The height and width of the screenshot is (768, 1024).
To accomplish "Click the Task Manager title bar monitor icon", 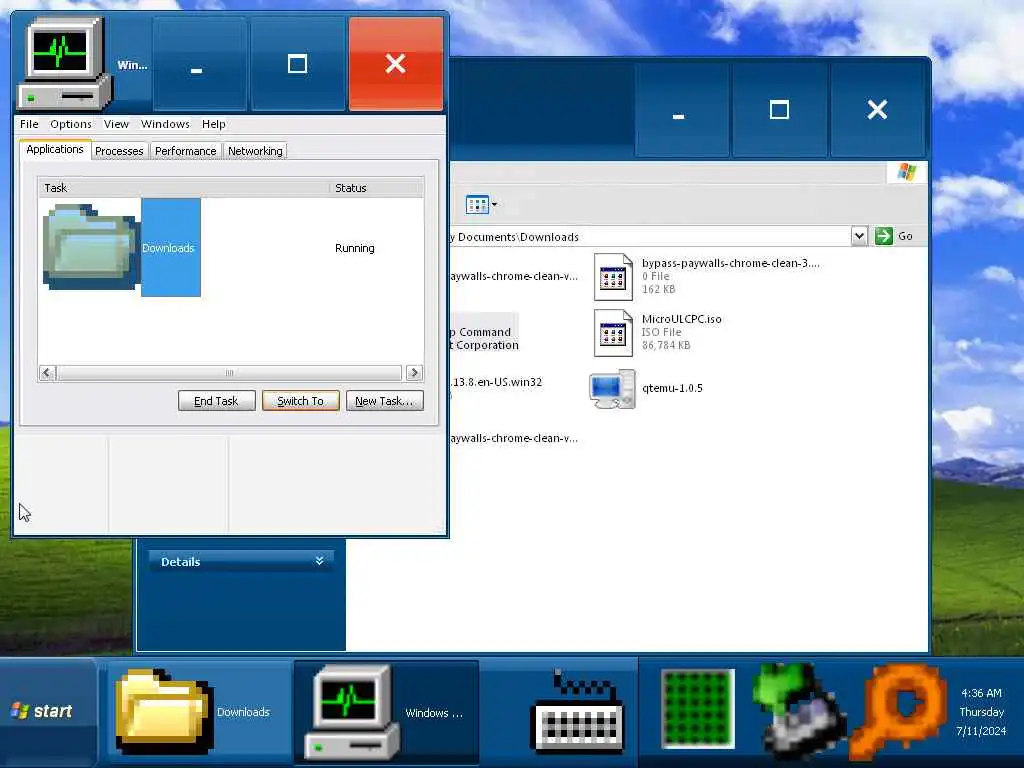I will (64, 63).
